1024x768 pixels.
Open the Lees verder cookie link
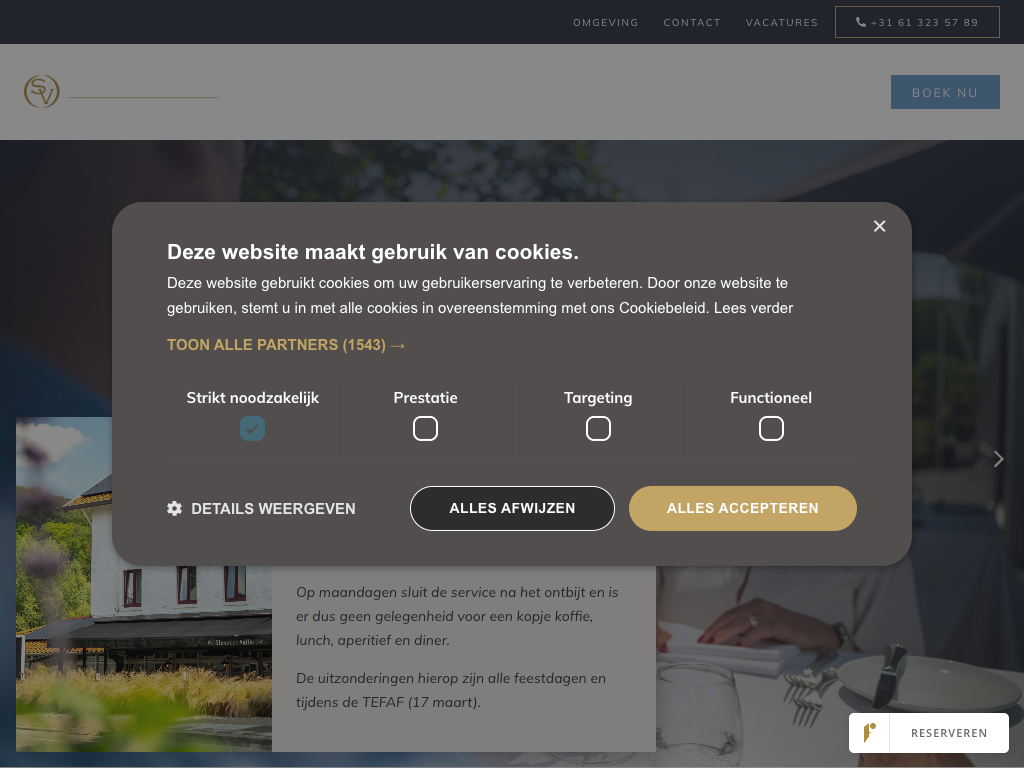coord(753,308)
